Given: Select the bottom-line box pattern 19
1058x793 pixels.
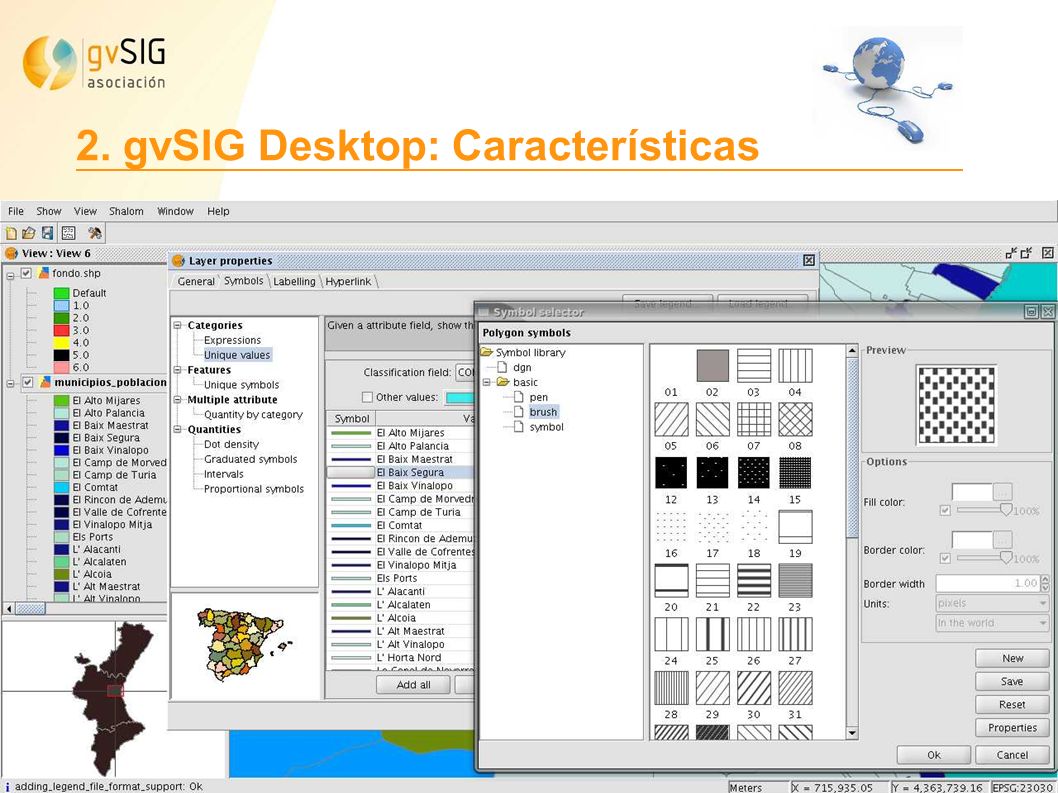Looking at the screenshot, I should point(796,526).
